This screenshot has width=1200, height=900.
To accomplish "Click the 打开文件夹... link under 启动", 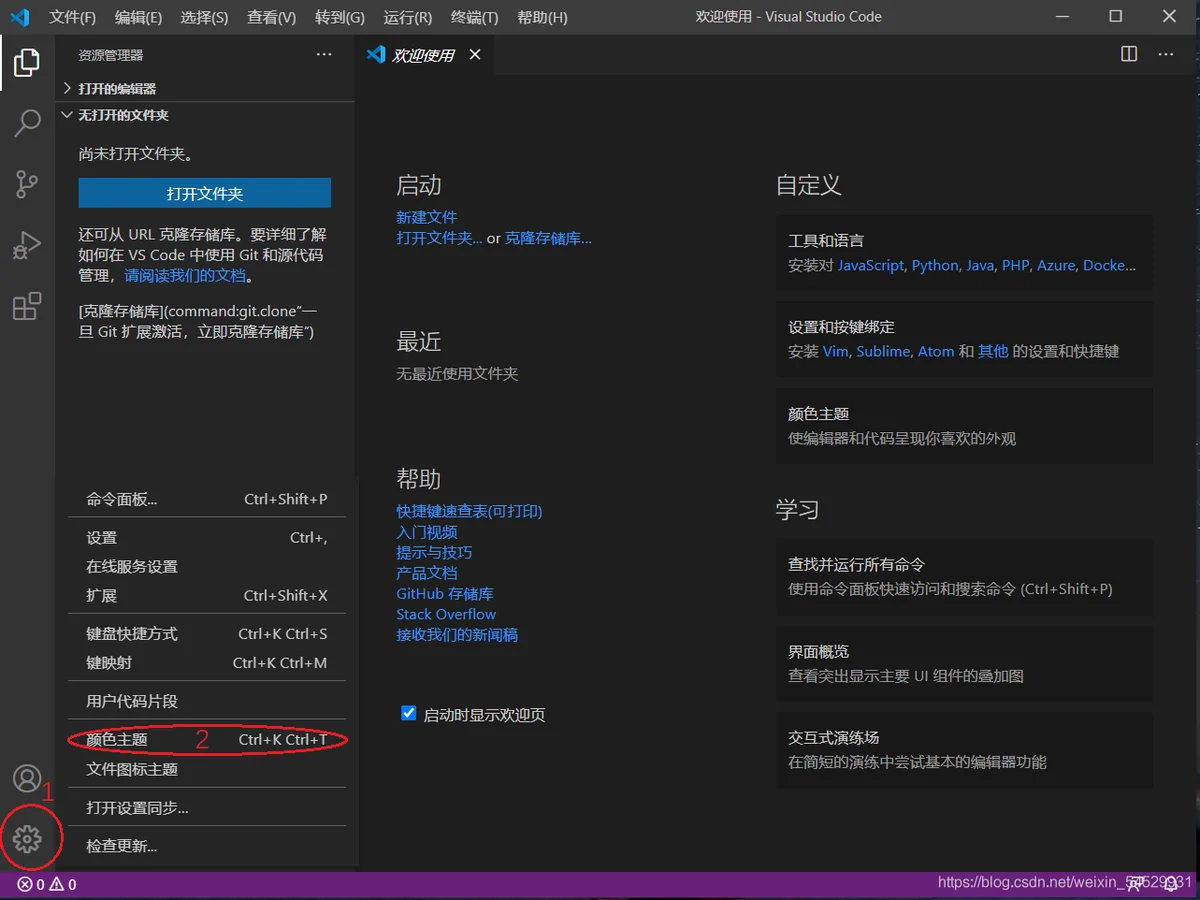I will [439, 238].
